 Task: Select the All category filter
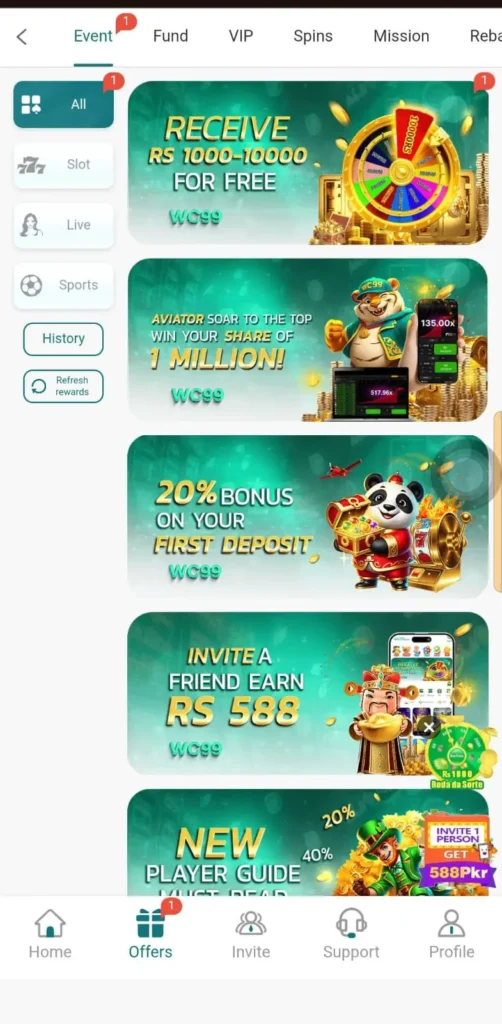coord(63,104)
